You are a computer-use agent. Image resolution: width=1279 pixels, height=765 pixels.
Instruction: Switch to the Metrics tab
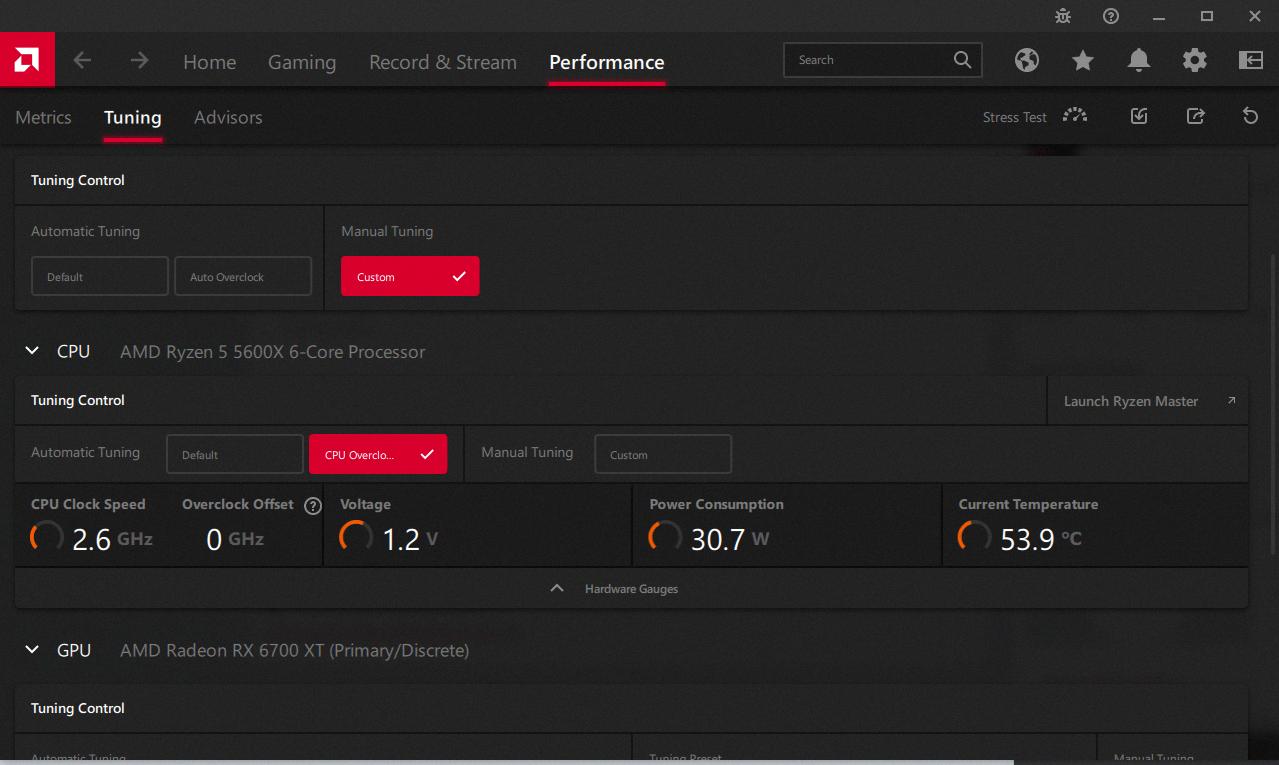coord(43,117)
